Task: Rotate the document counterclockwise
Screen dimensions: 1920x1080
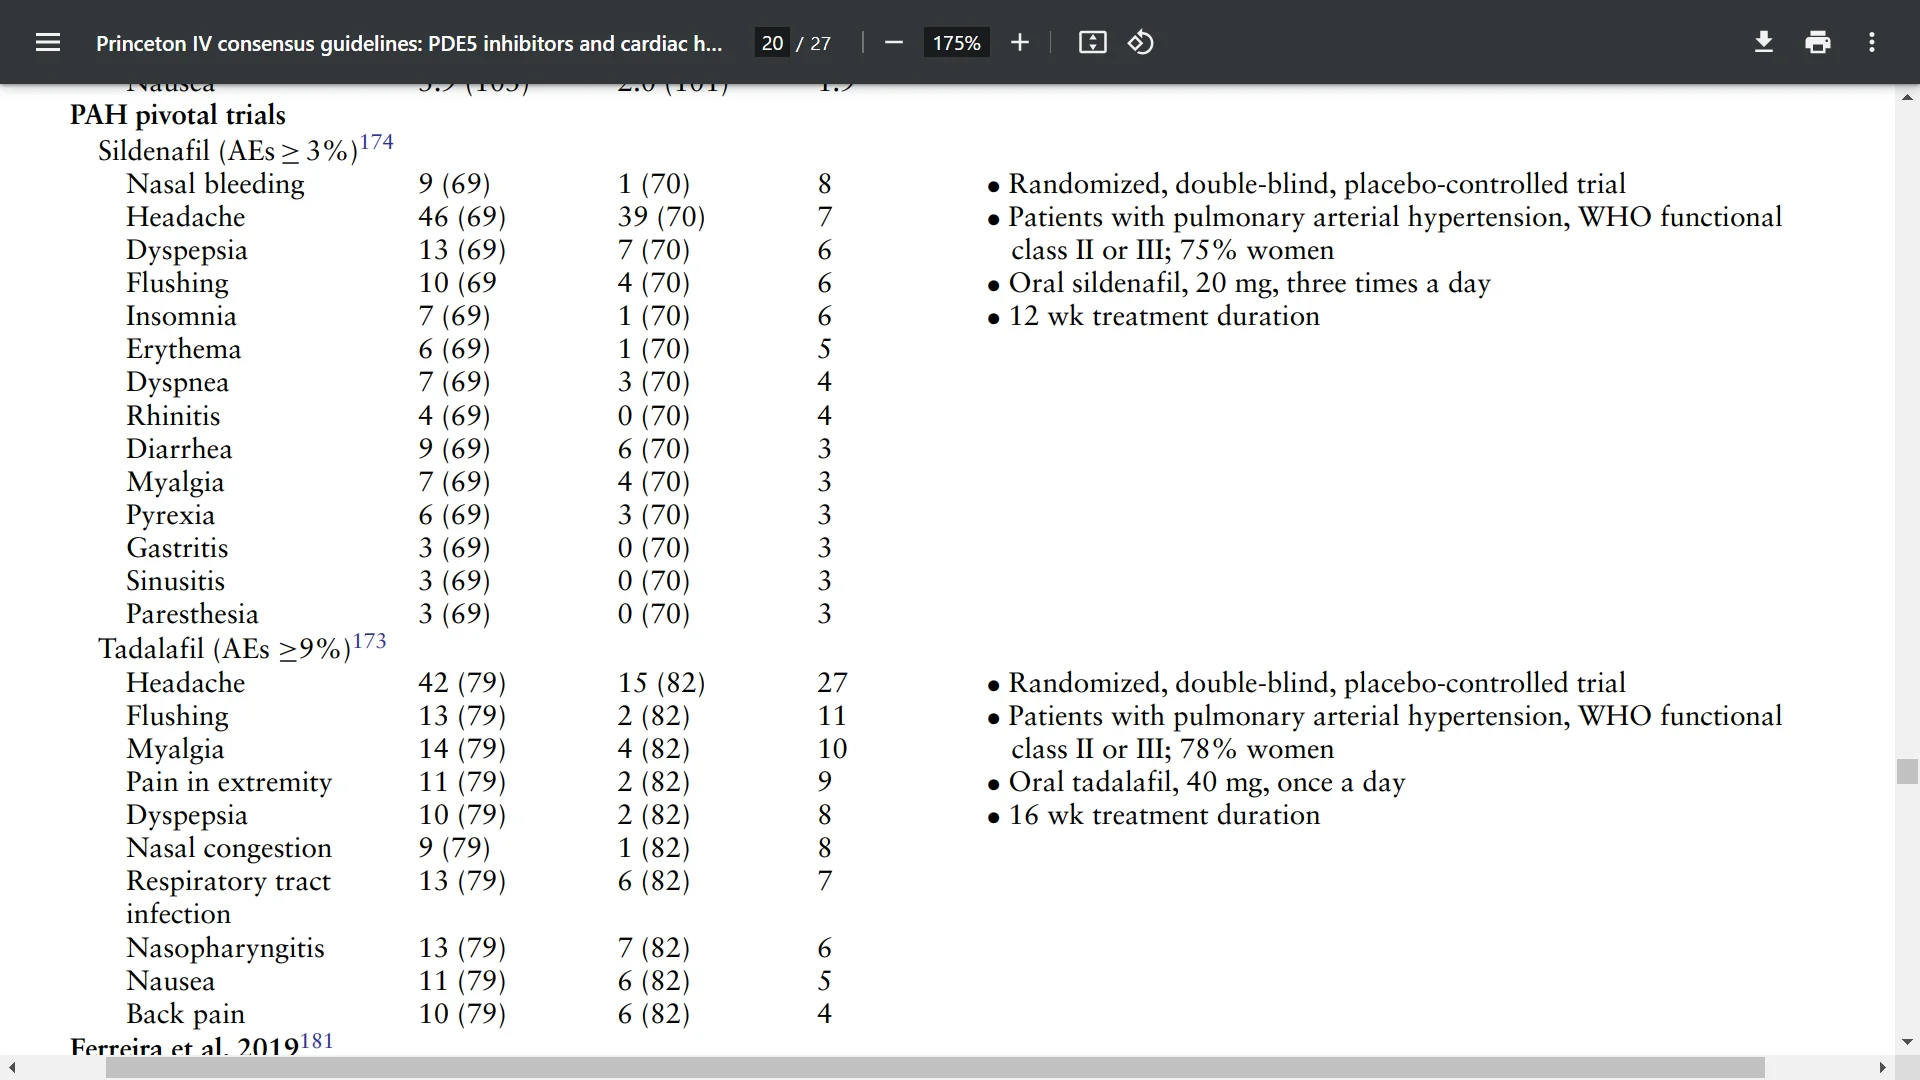Action: (1141, 42)
